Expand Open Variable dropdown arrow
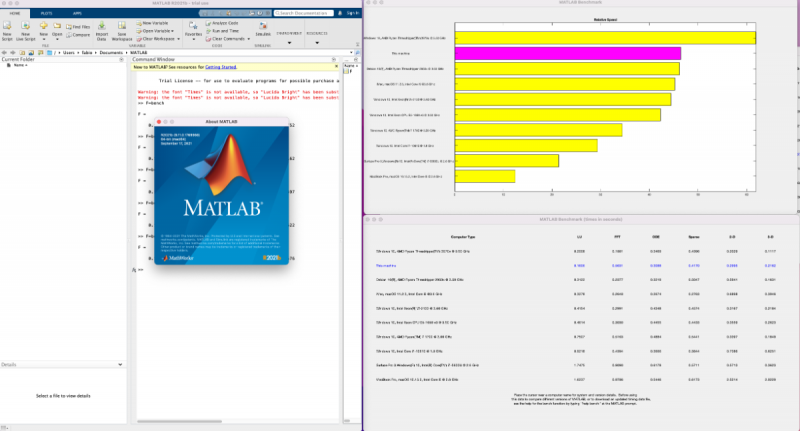 [172, 31]
